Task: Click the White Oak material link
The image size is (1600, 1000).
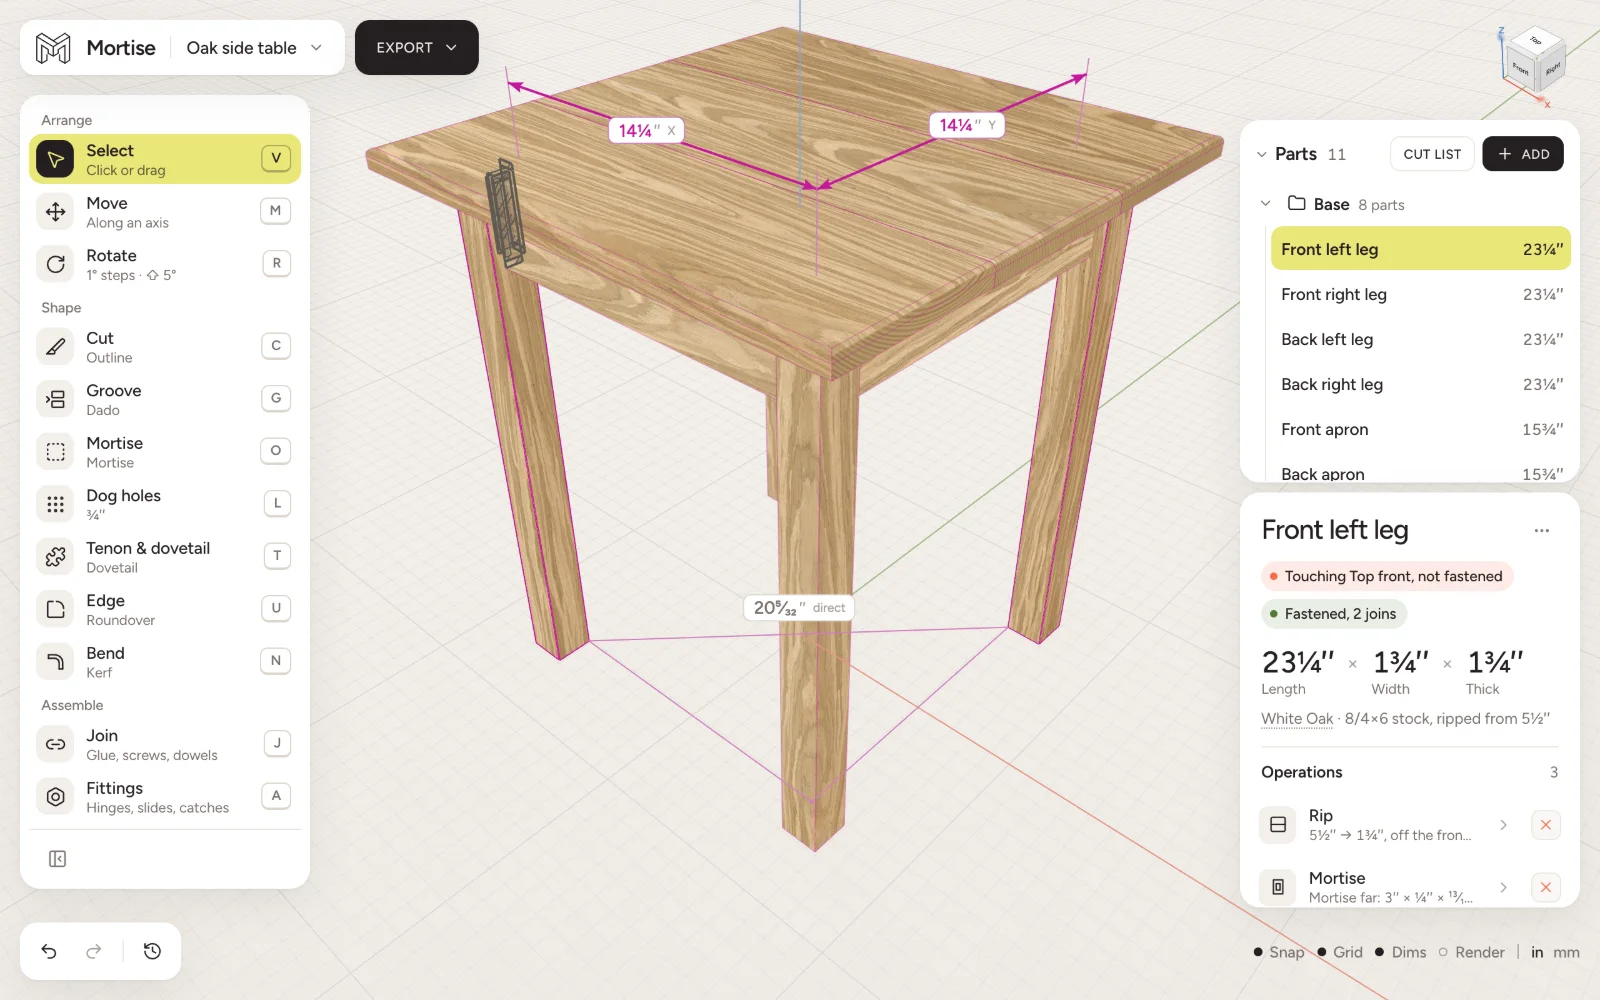Action: point(1297,718)
